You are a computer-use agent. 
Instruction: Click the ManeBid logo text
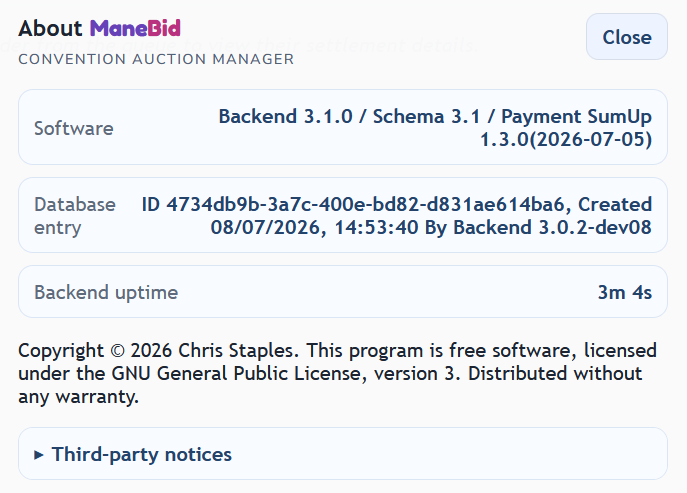[135, 28]
